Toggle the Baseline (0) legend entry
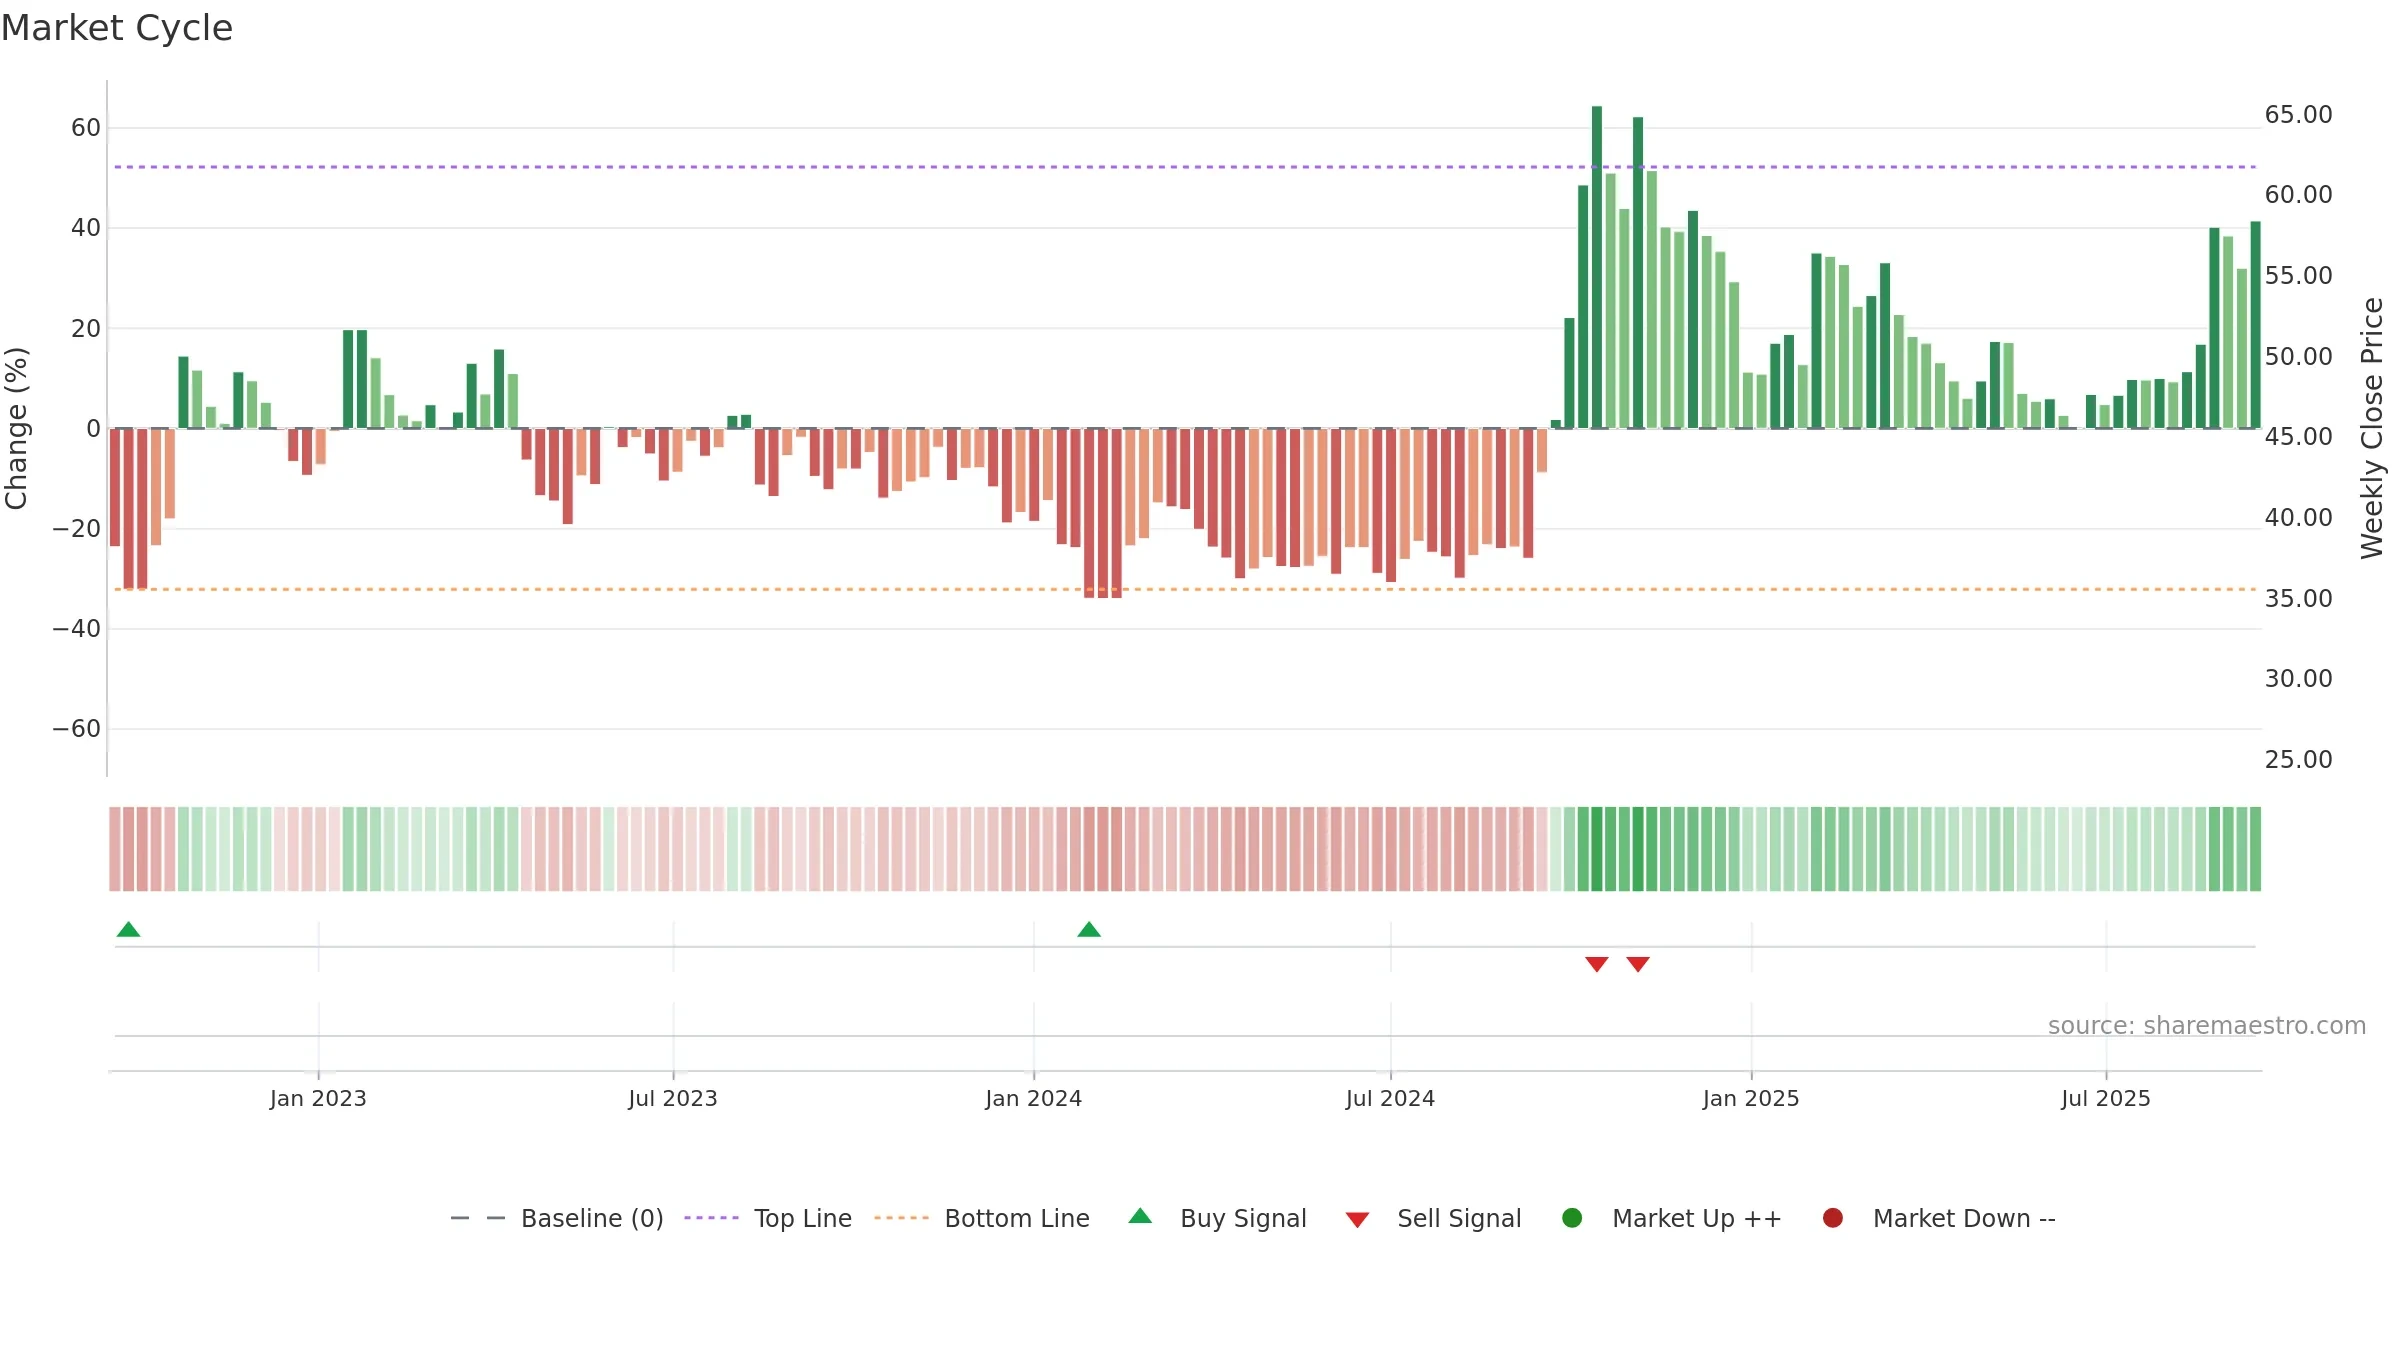The image size is (2400, 1350). [557, 1218]
